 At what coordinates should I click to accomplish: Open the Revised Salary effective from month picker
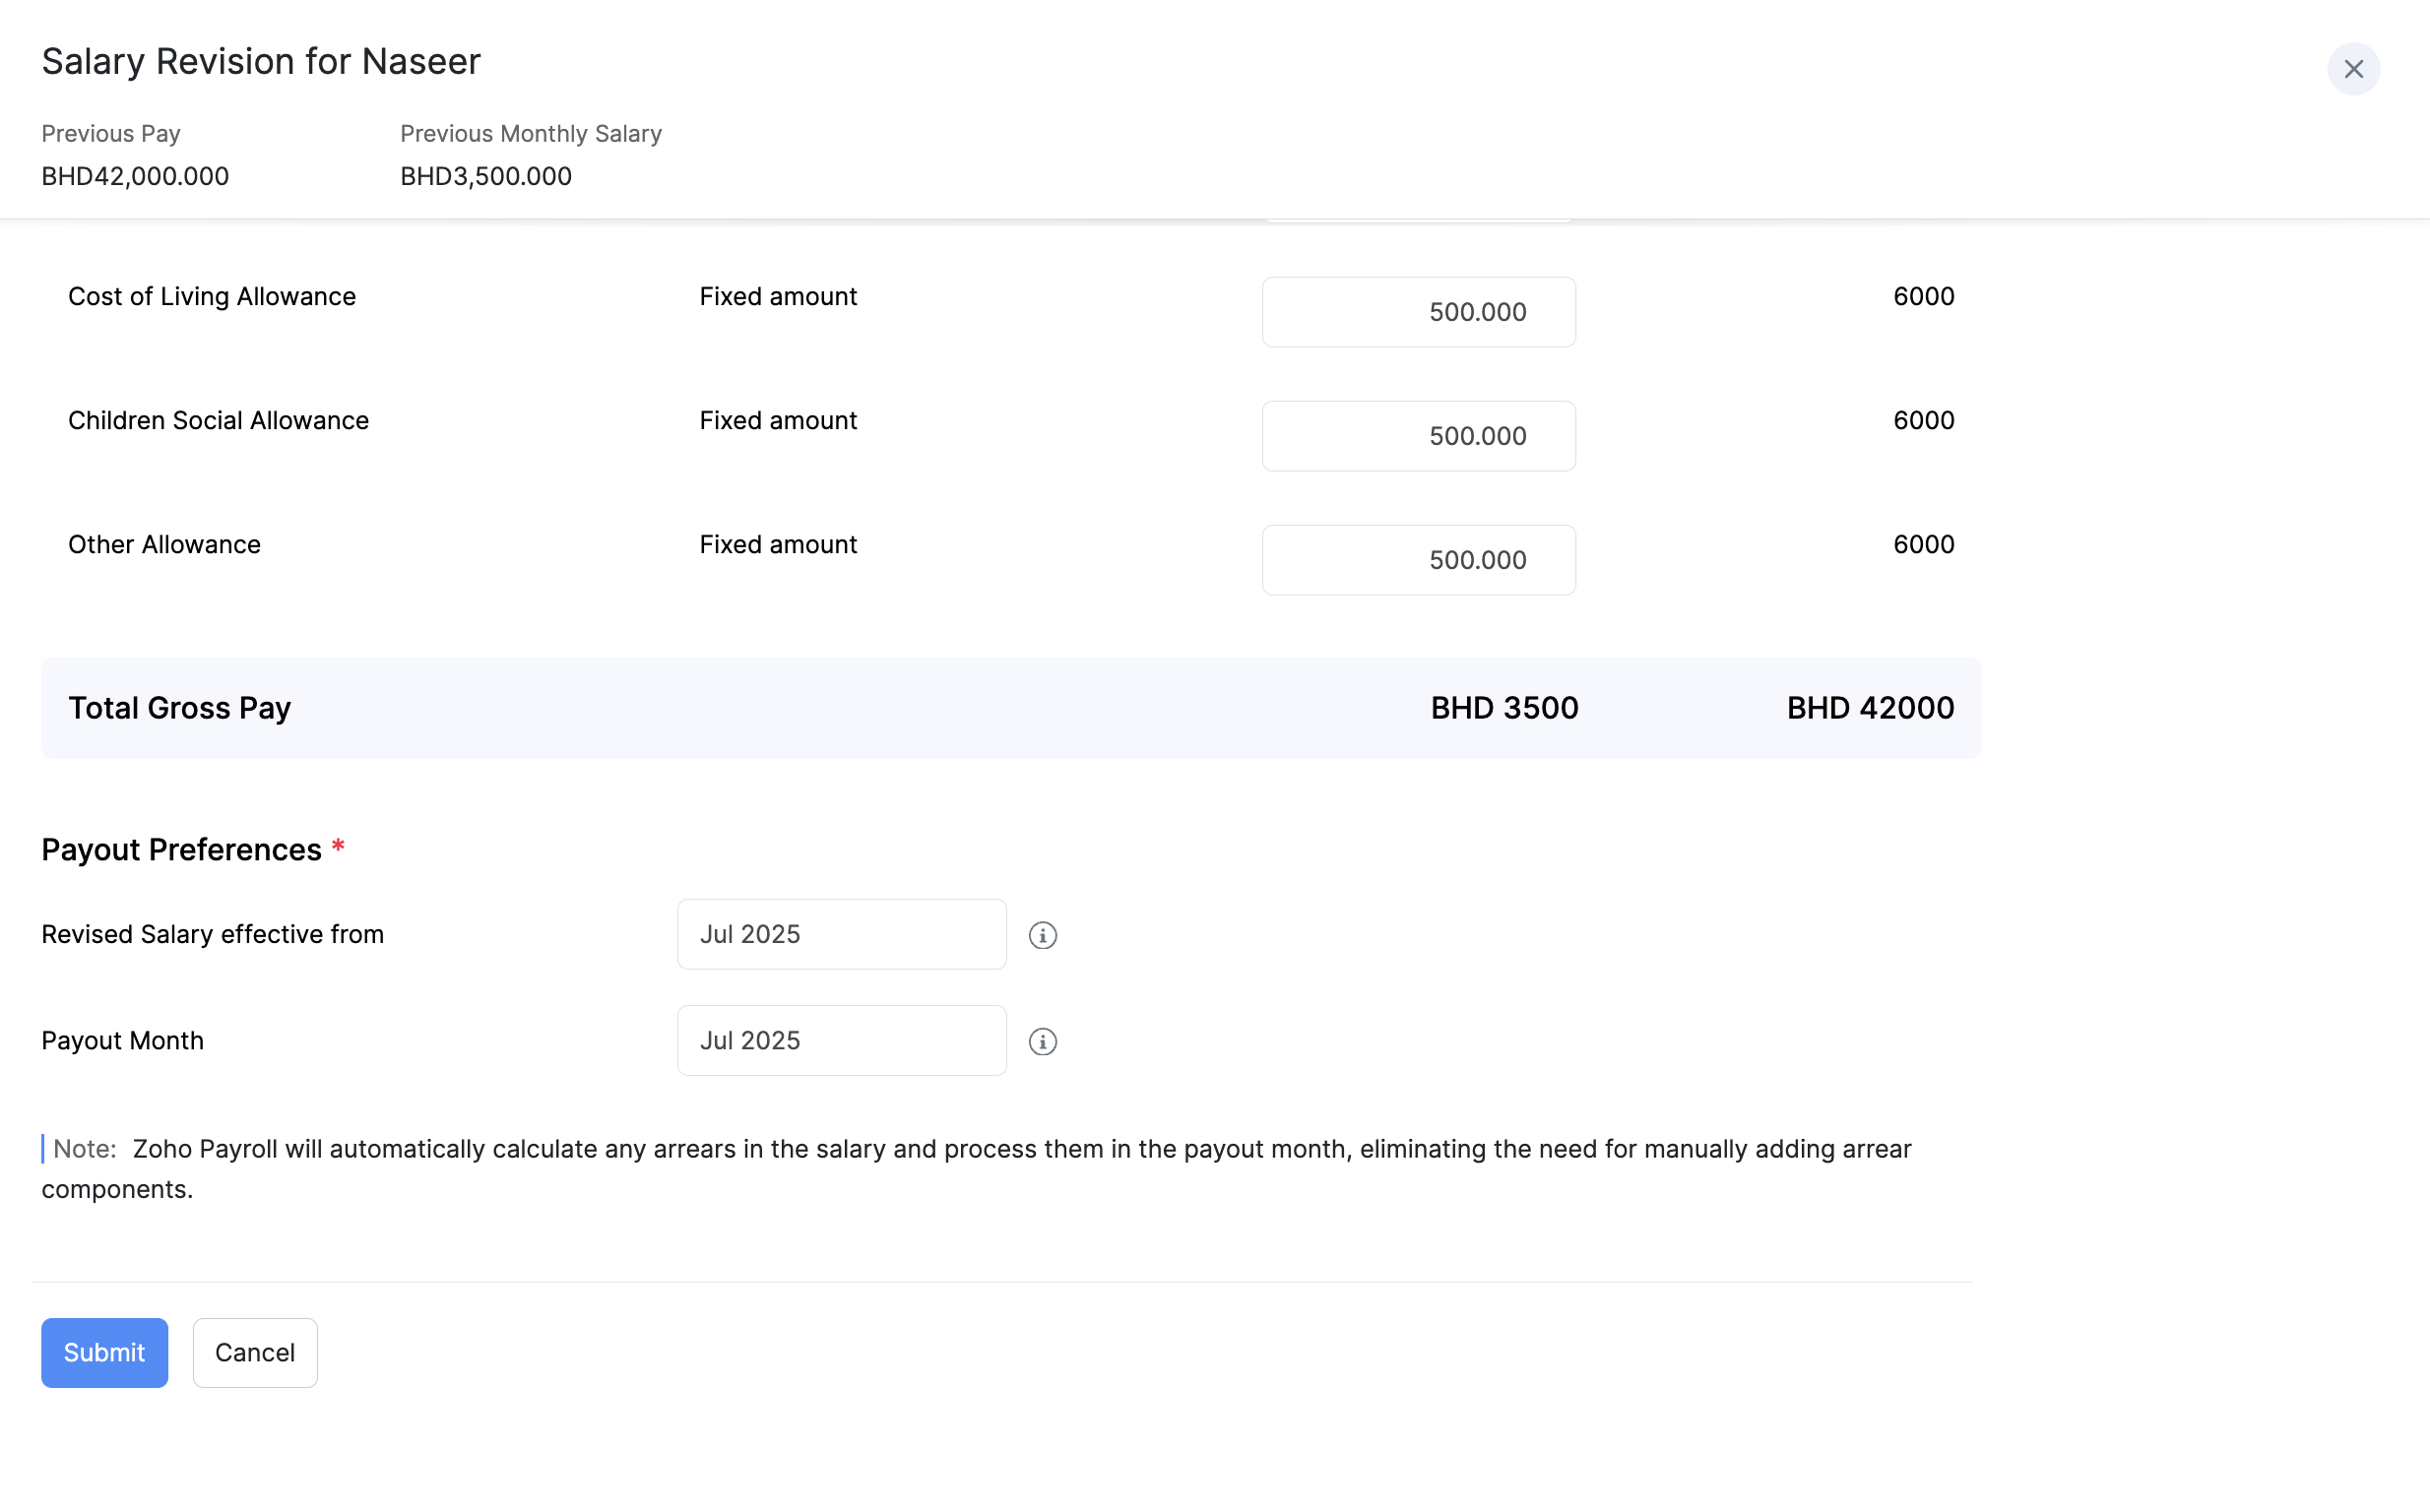(x=841, y=934)
